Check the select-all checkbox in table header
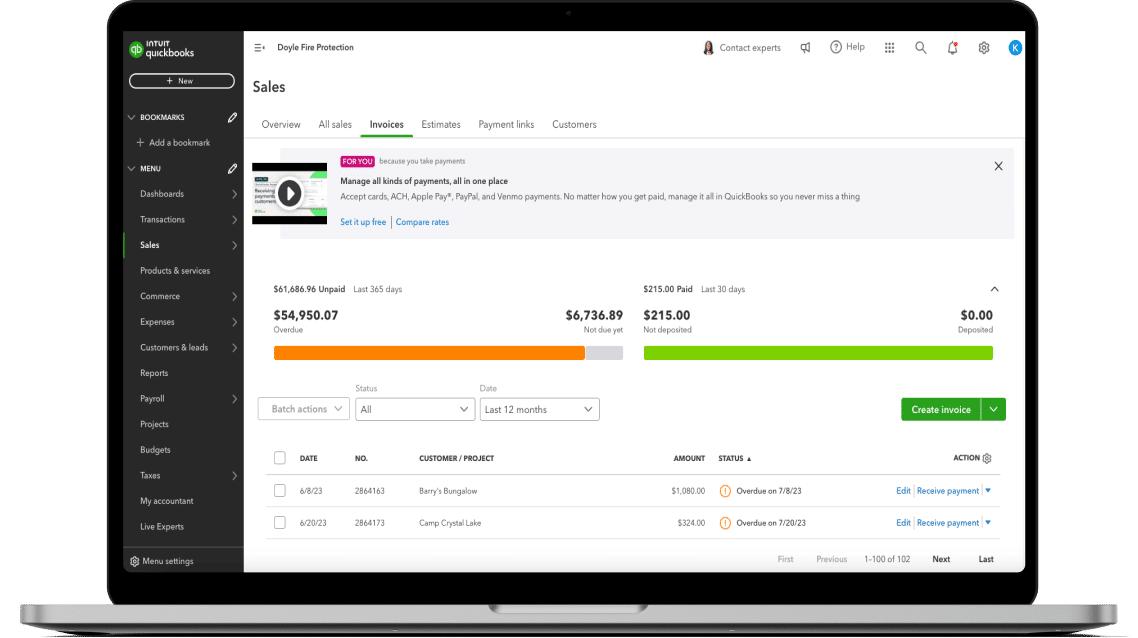 tap(280, 458)
